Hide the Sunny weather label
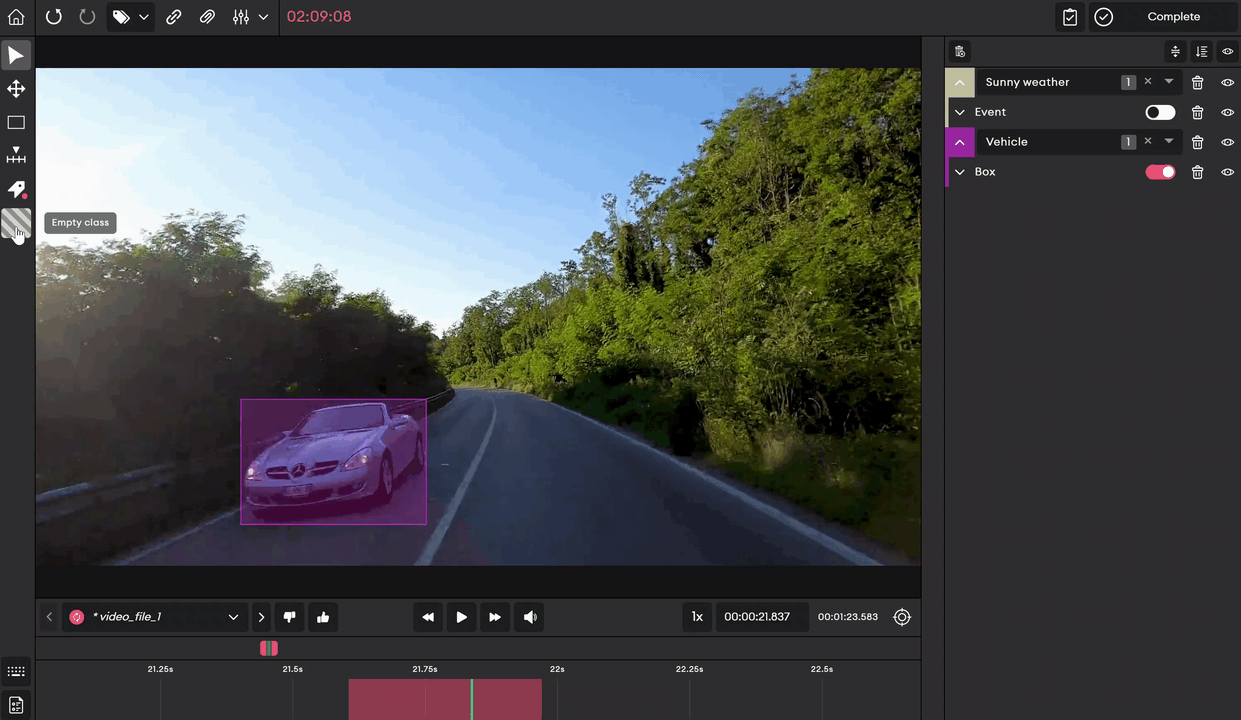 (x=1228, y=83)
